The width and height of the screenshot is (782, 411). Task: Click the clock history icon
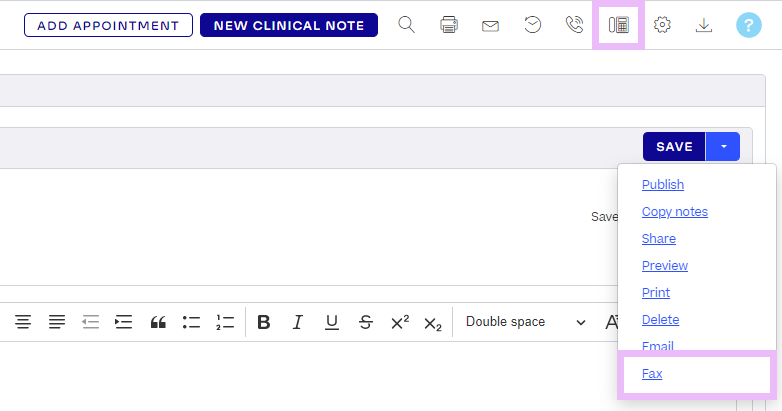(x=533, y=25)
